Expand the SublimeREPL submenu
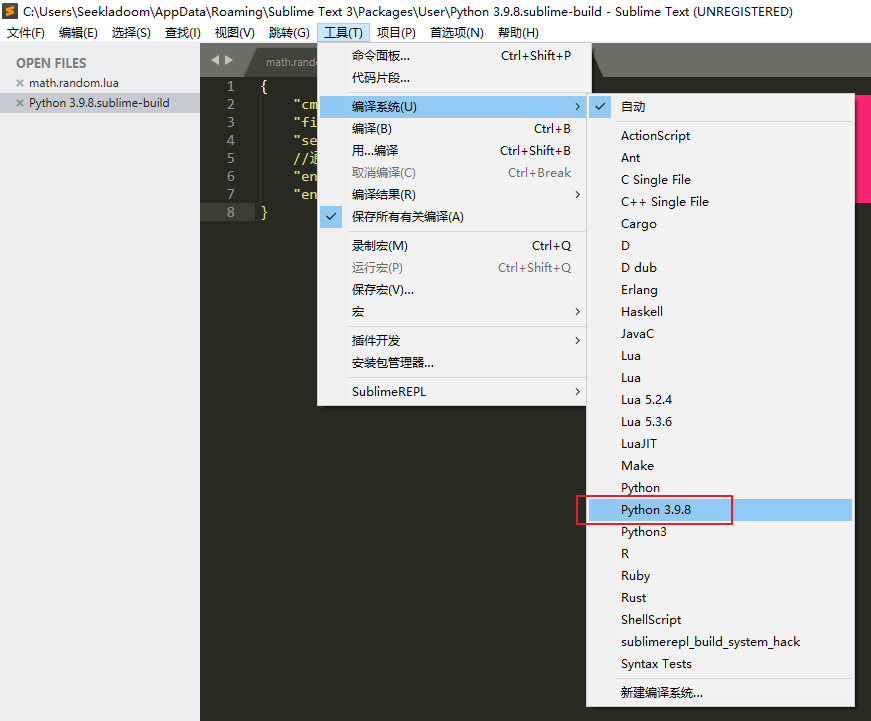This screenshot has width=871, height=721. tap(453, 392)
